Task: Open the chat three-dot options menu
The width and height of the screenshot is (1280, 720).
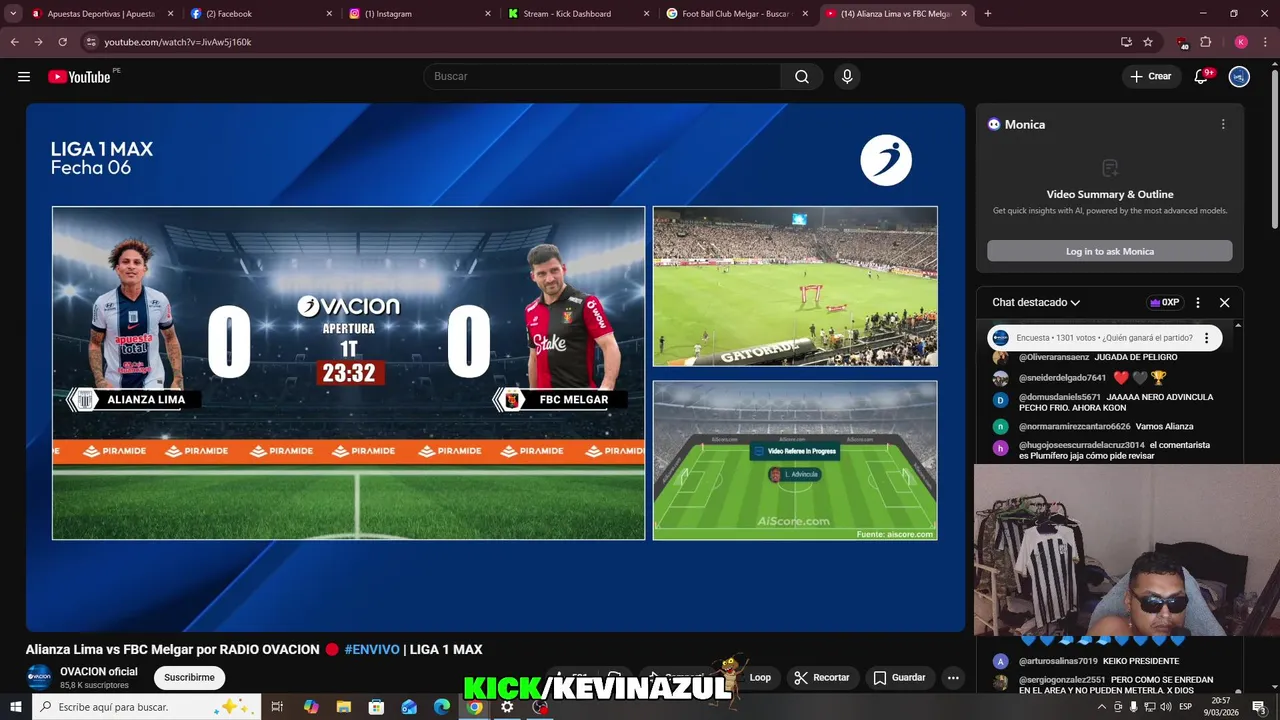Action: [1198, 302]
